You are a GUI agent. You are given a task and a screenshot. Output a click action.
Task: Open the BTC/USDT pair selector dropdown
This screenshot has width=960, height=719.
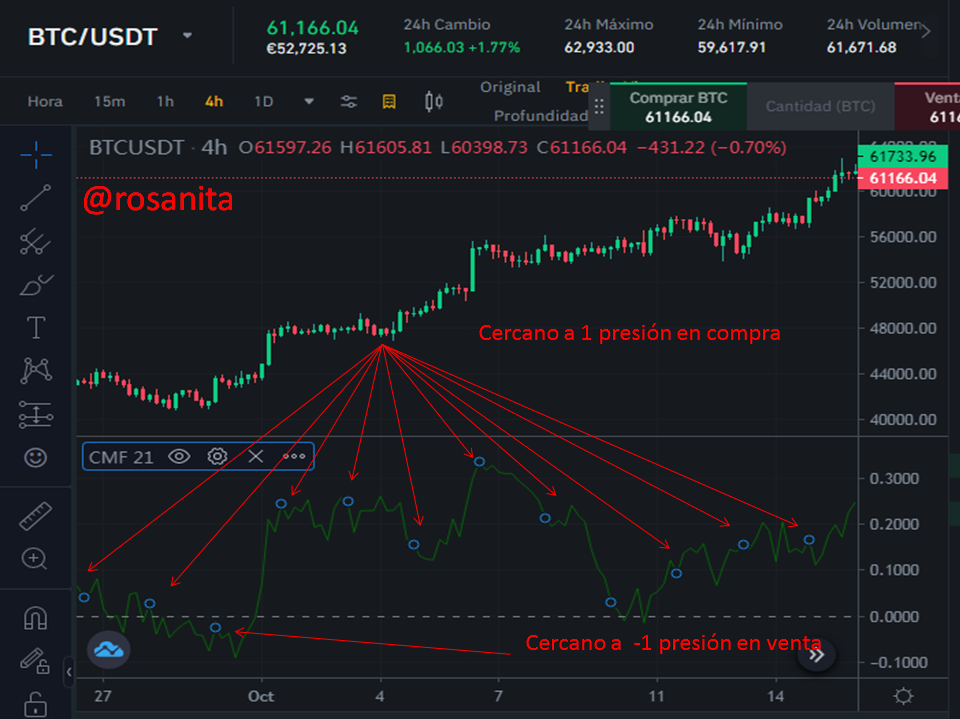tap(187, 36)
